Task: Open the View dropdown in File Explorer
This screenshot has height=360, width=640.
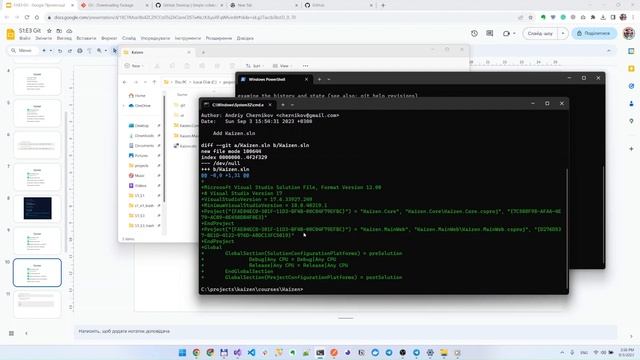Action: (x=282, y=66)
